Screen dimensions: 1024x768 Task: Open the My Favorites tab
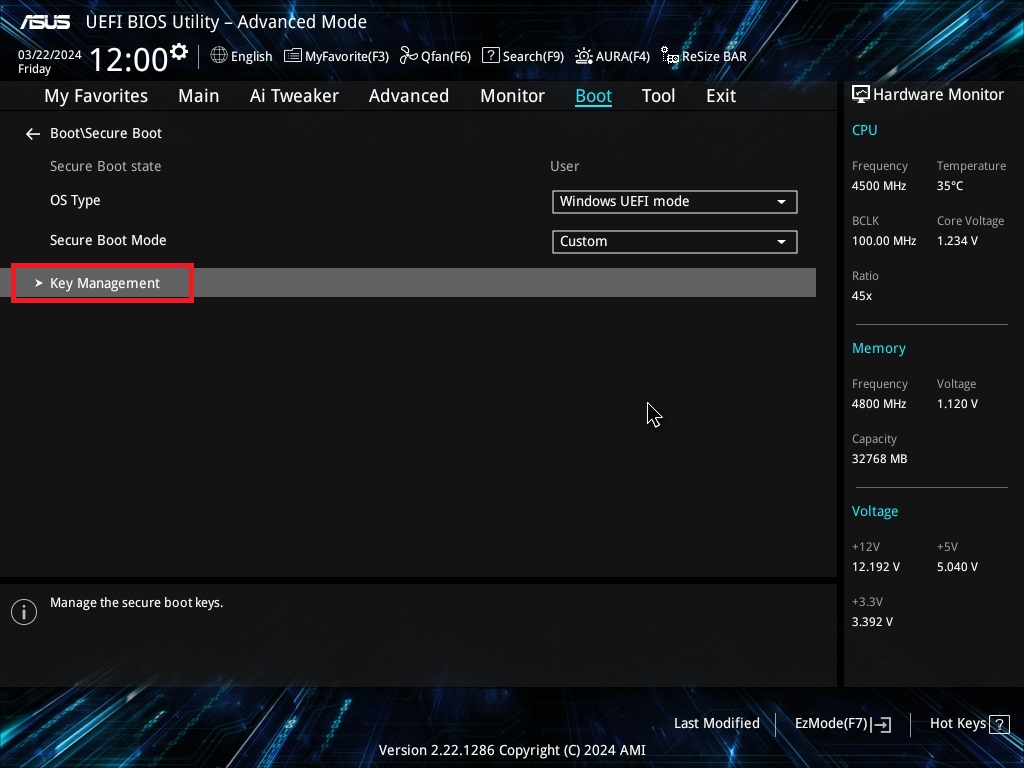(96, 96)
